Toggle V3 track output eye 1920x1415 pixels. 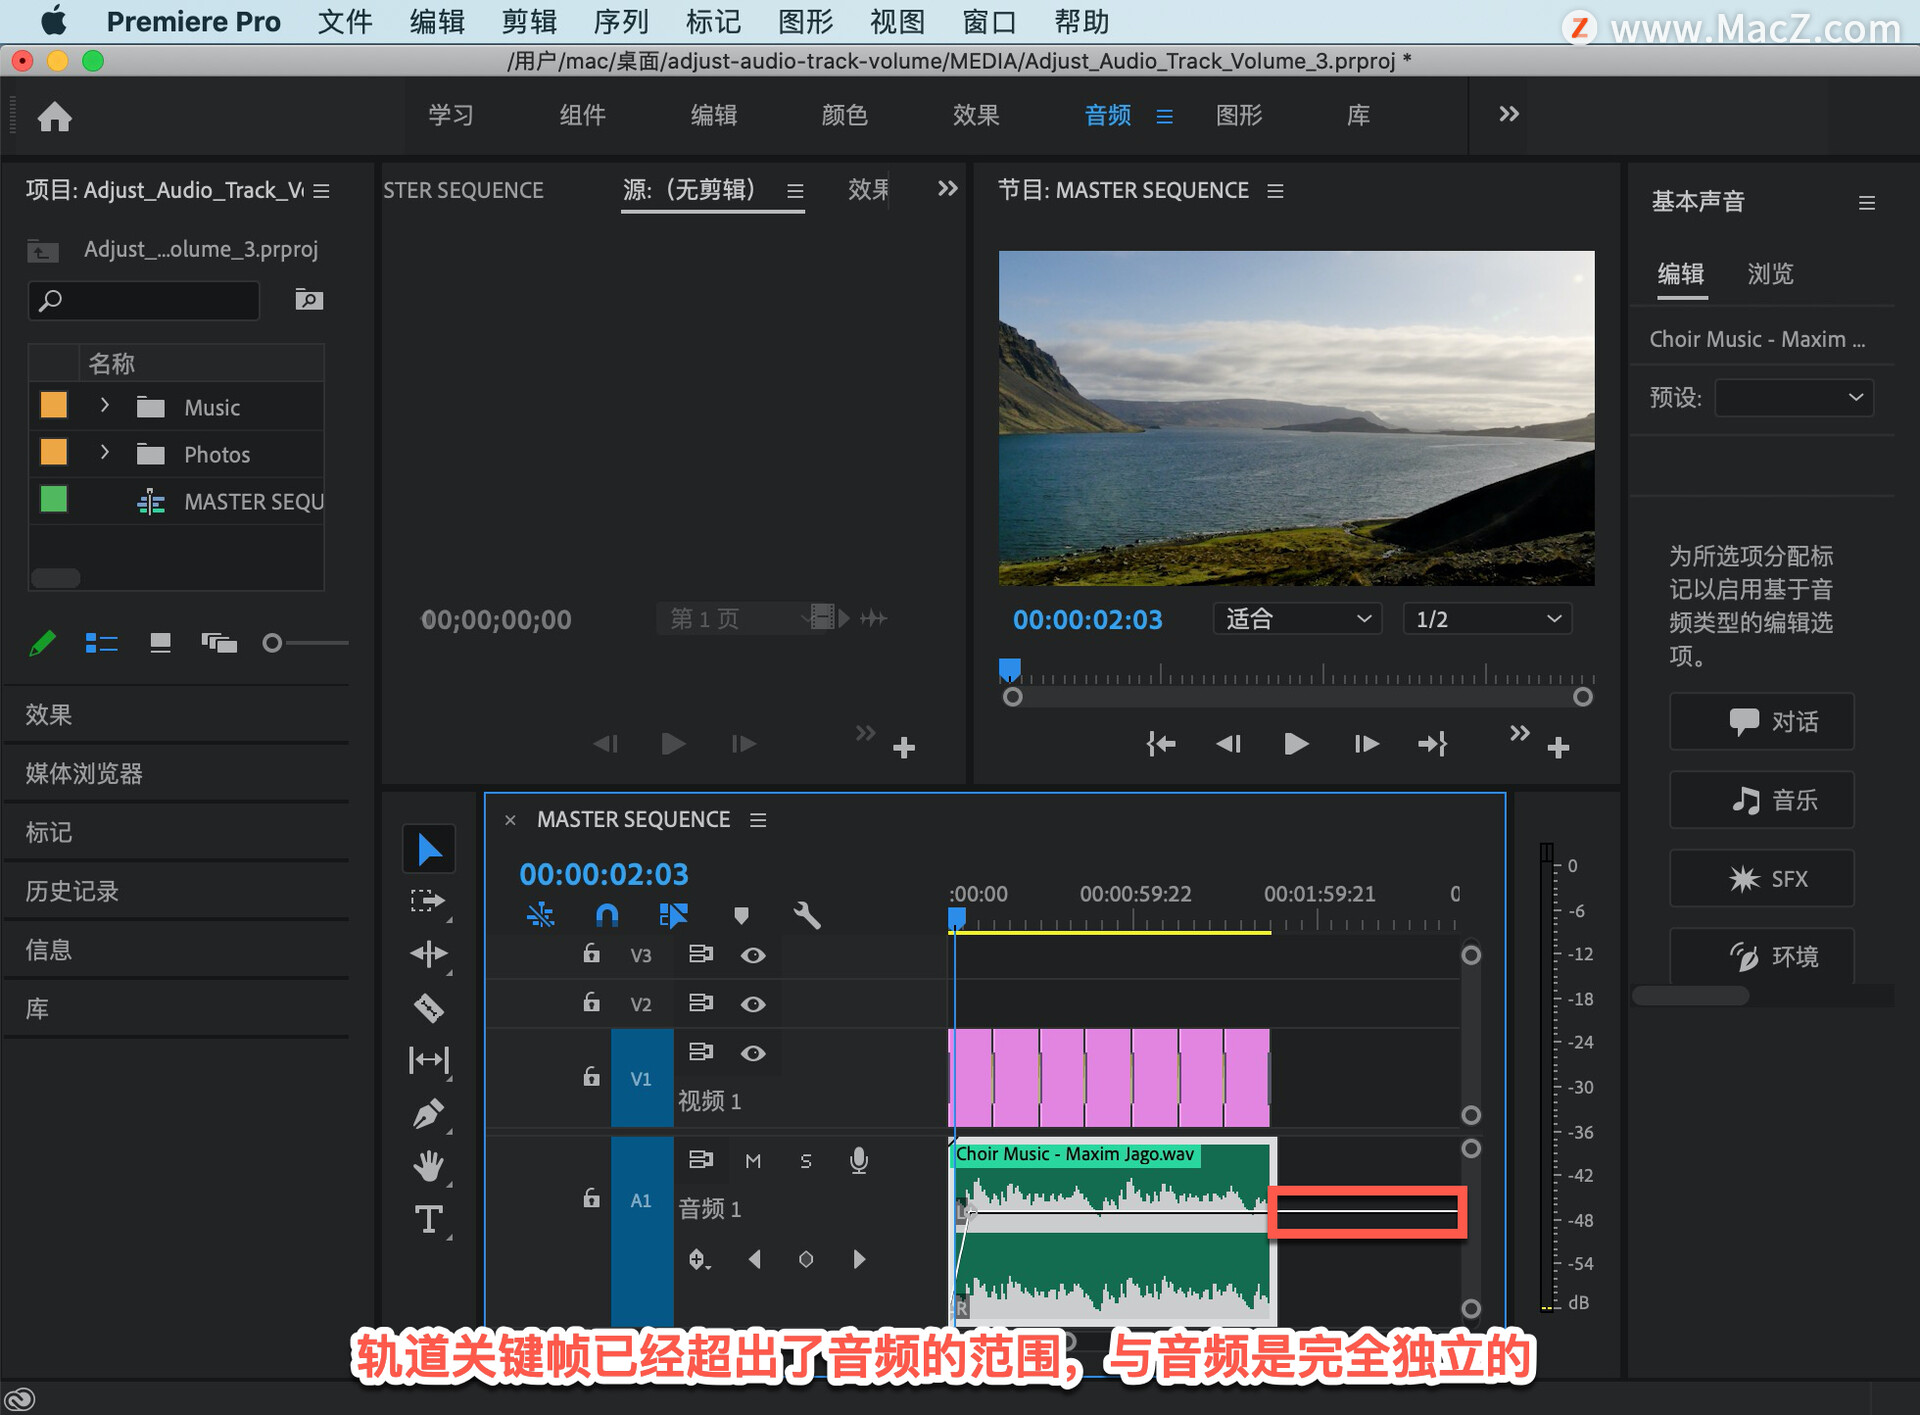[753, 955]
